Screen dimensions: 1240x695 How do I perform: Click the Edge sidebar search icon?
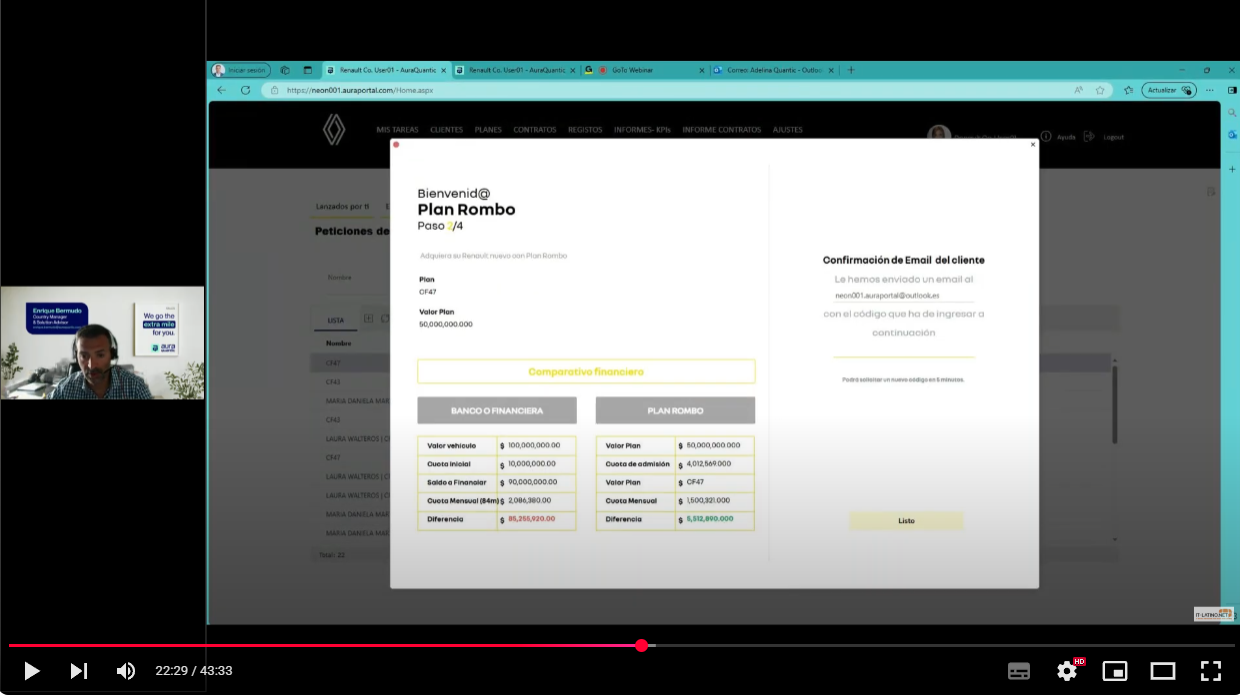tap(1232, 113)
